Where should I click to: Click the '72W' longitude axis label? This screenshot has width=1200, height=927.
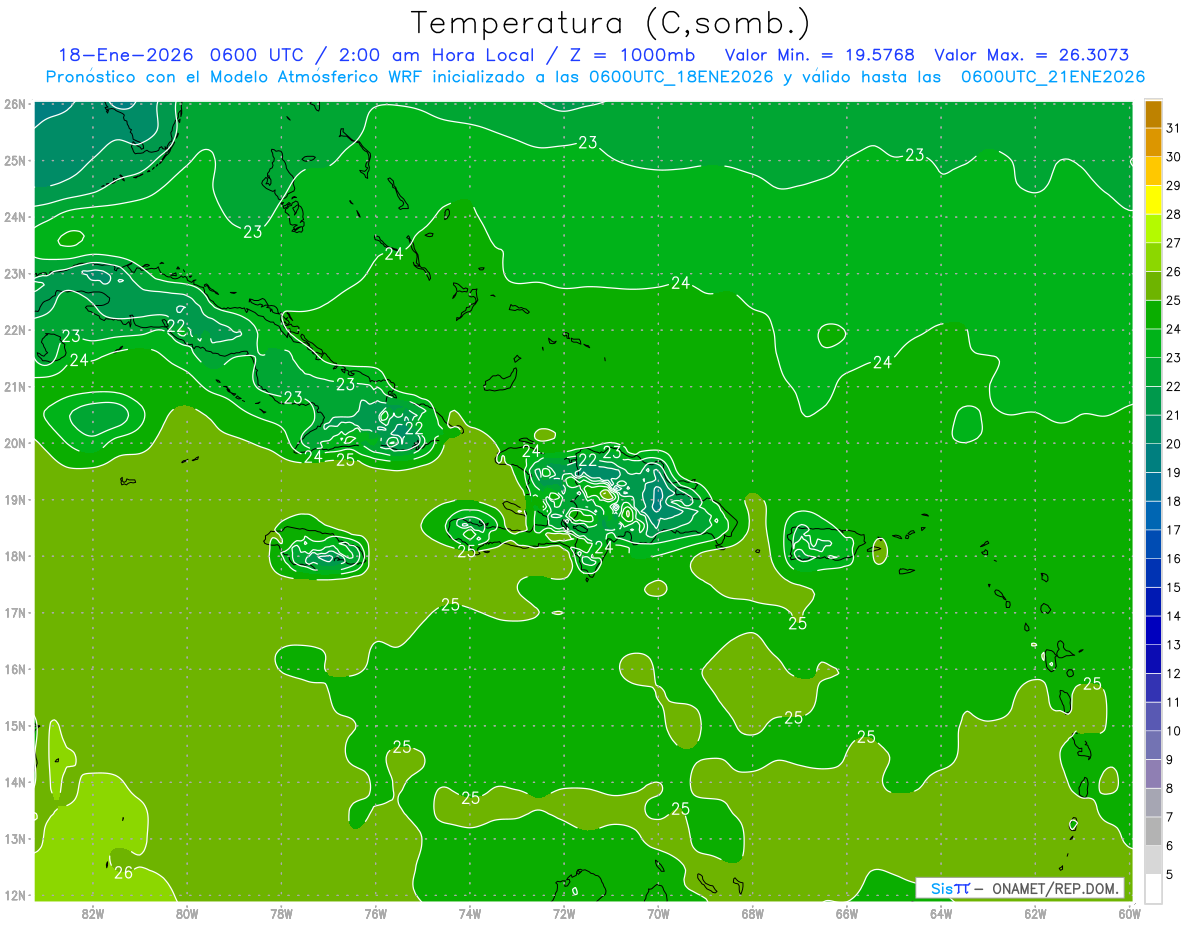pyautogui.click(x=564, y=913)
